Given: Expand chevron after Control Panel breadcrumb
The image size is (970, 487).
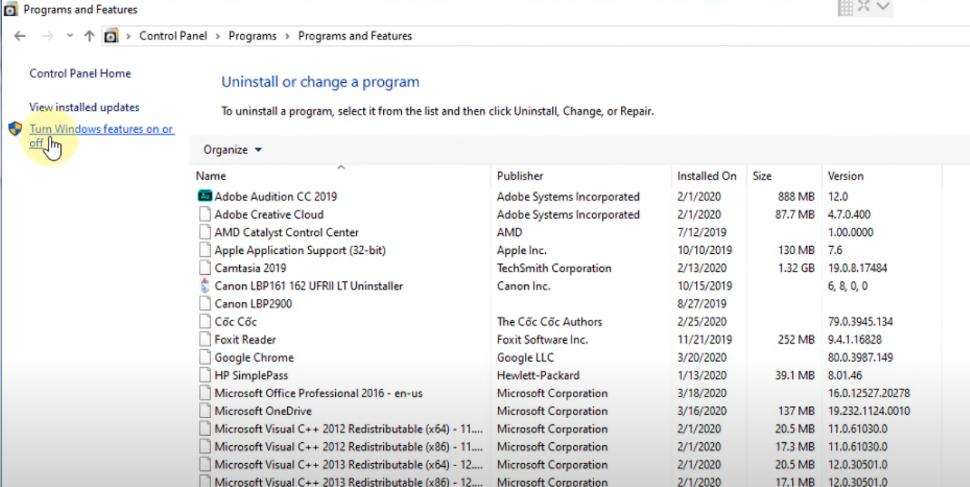Looking at the screenshot, I should click(x=218, y=36).
